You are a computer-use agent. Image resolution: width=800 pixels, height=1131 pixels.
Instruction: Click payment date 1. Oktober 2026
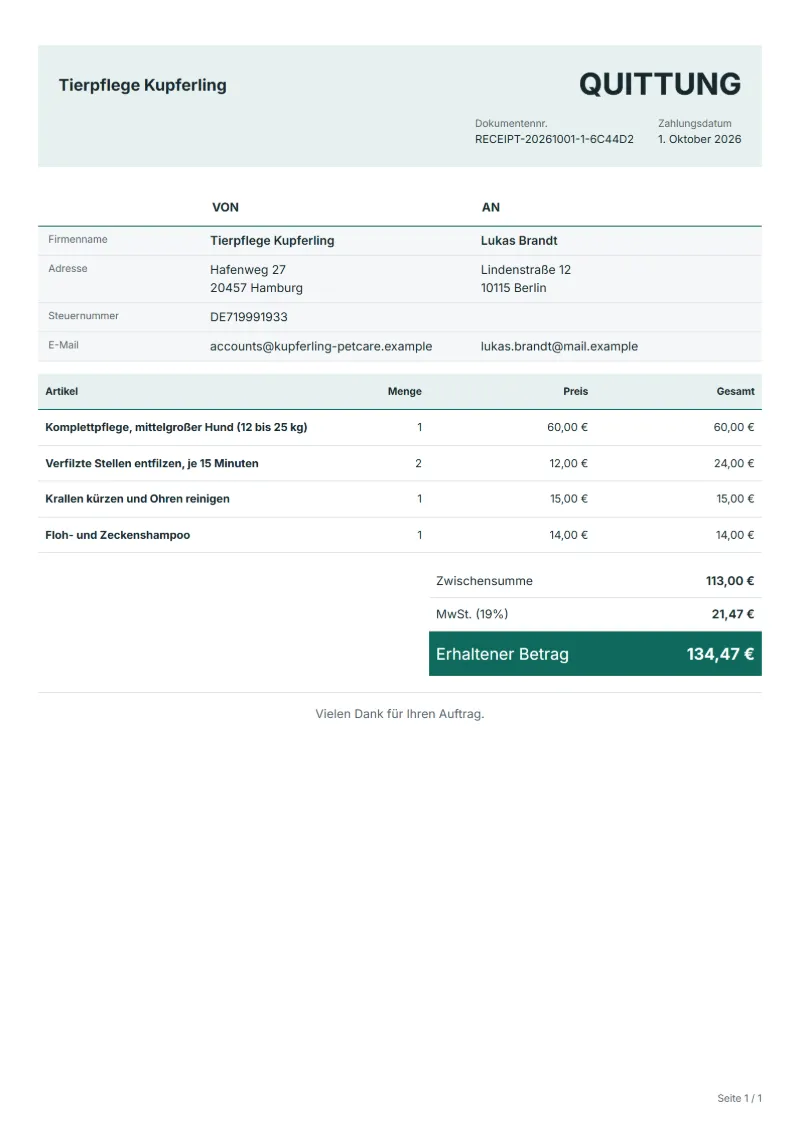coord(699,139)
